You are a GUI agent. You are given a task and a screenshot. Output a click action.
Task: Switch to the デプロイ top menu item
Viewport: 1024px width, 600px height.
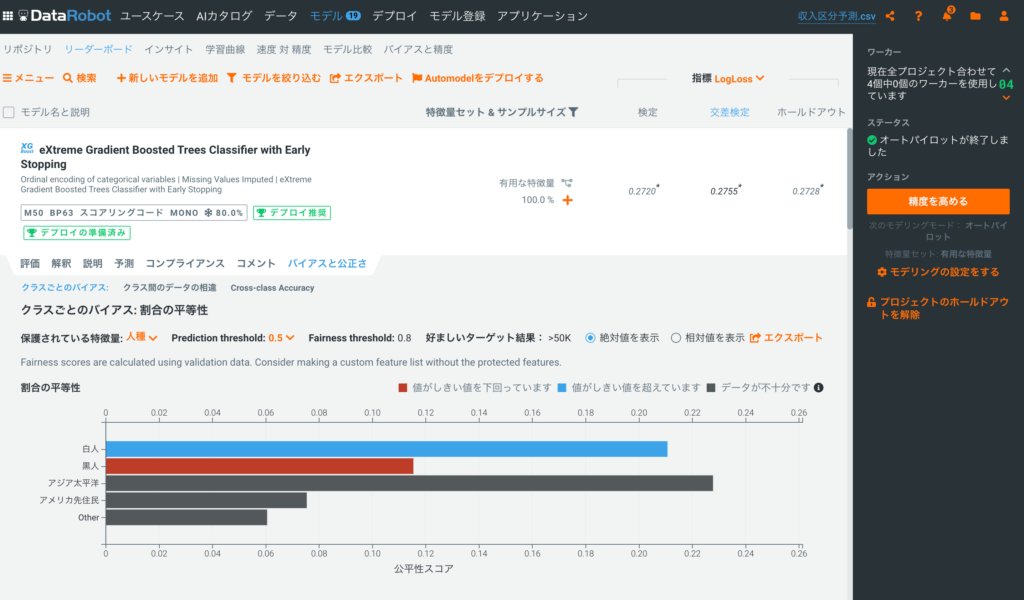(394, 16)
